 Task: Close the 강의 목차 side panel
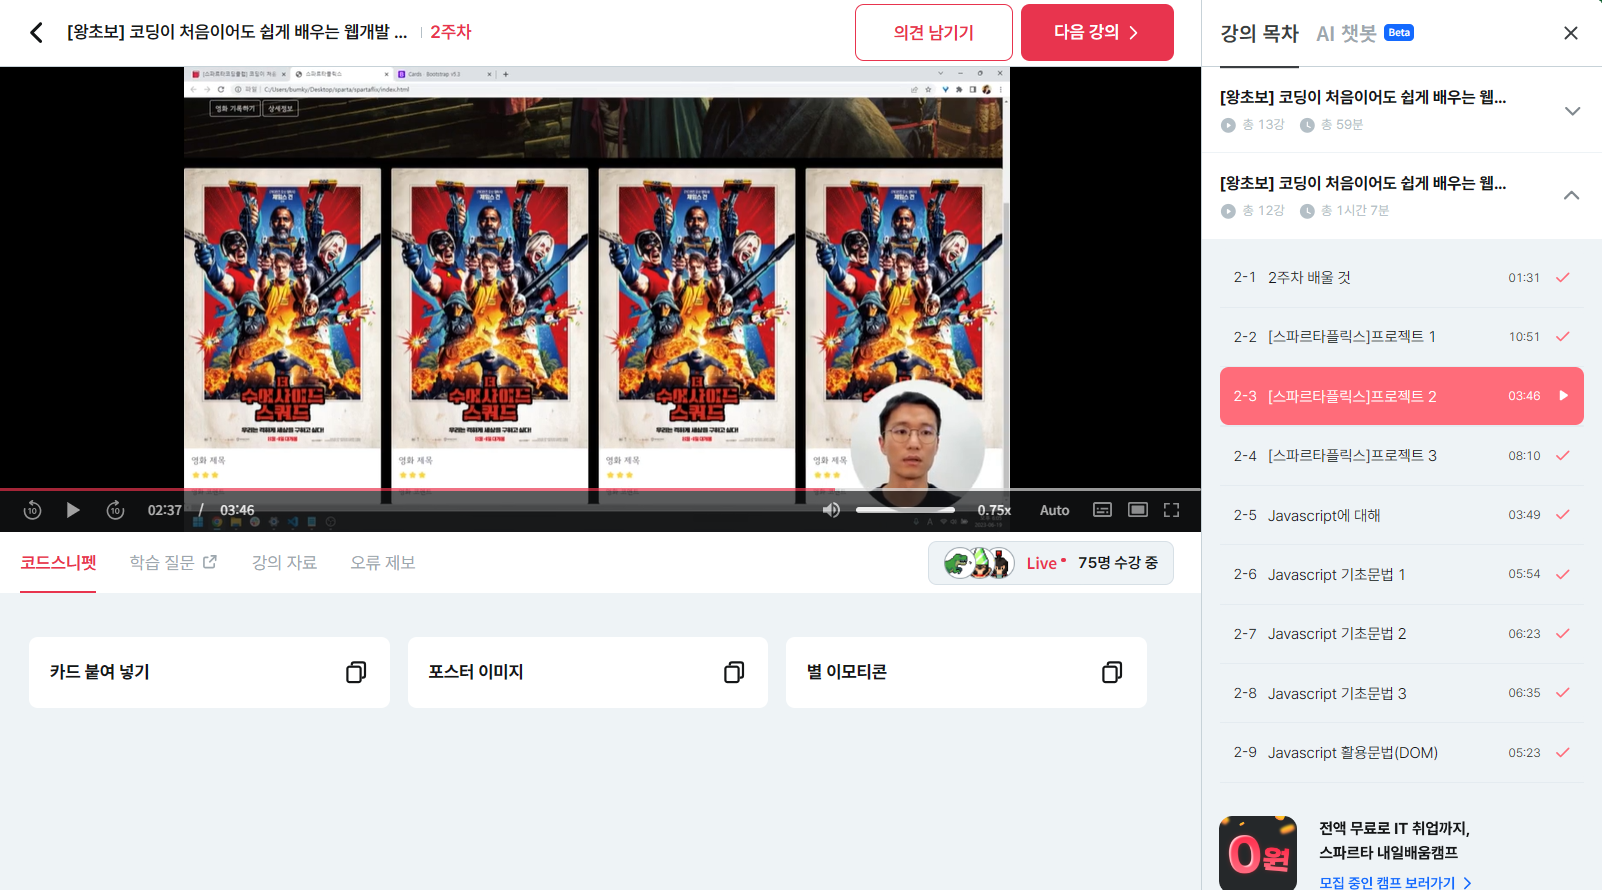coord(1571,33)
